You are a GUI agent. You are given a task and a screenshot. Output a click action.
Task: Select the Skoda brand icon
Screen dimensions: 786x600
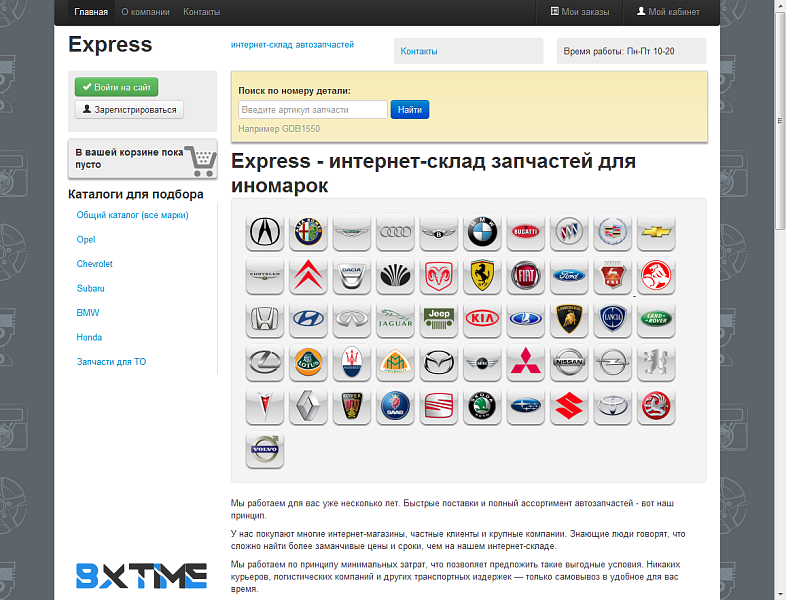[482, 406]
